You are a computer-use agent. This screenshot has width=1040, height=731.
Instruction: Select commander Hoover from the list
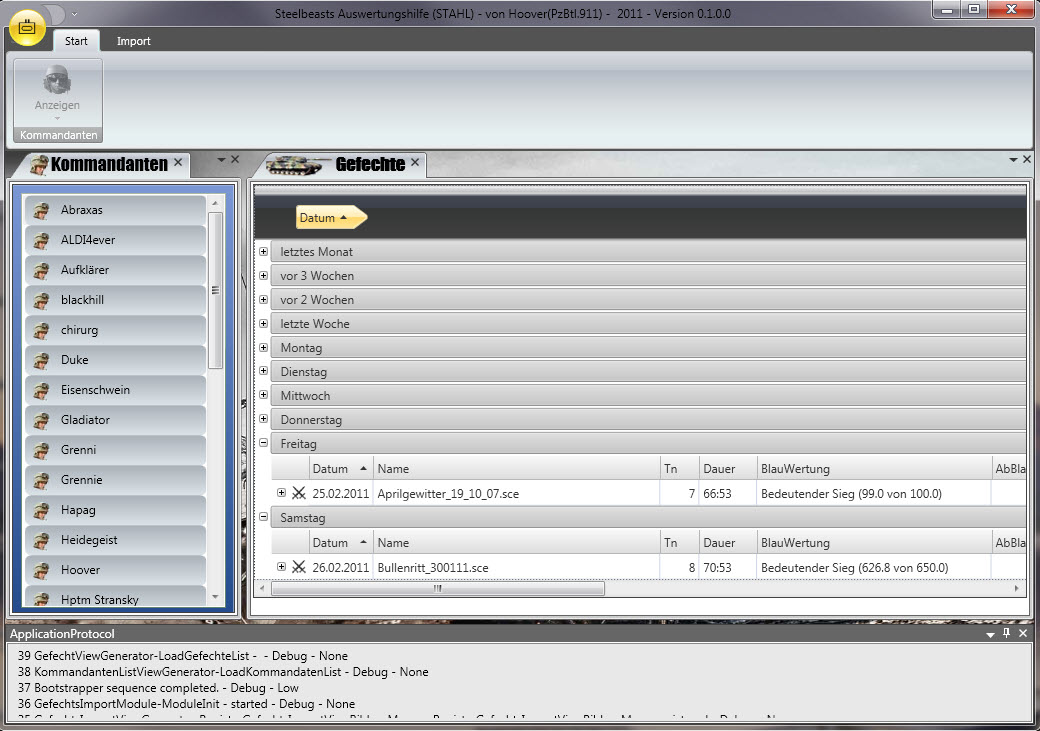click(x=80, y=570)
